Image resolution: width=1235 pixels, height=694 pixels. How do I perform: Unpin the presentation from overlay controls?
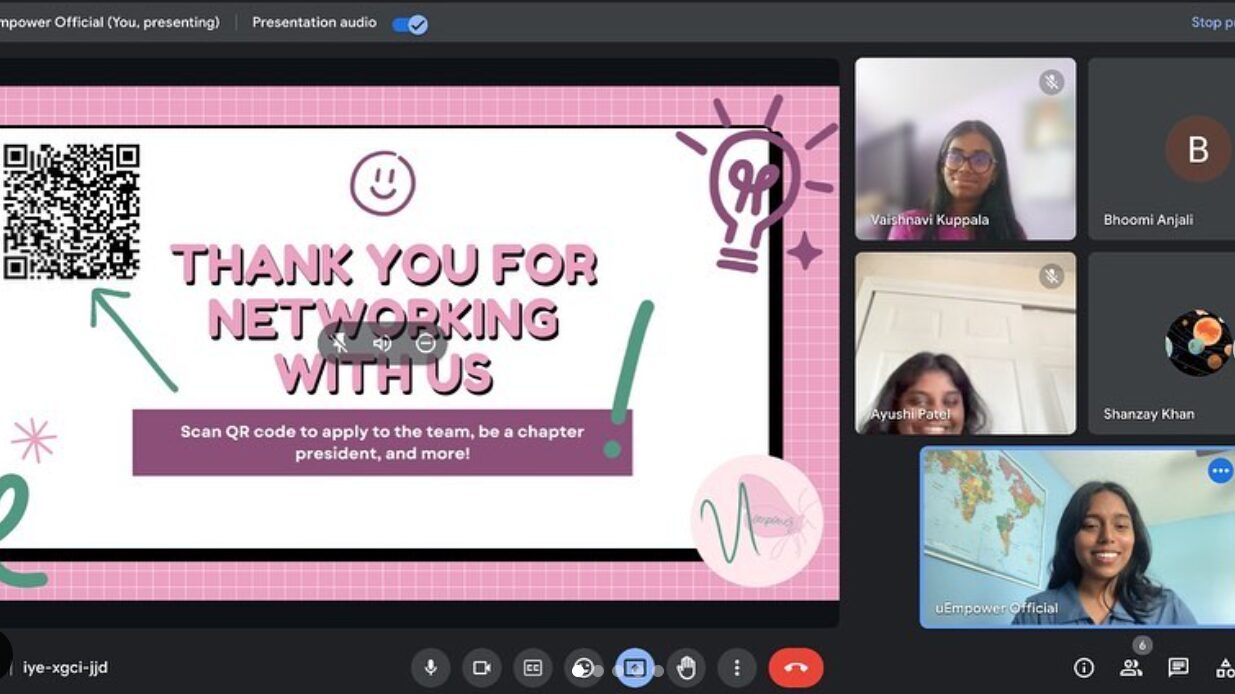click(x=340, y=344)
